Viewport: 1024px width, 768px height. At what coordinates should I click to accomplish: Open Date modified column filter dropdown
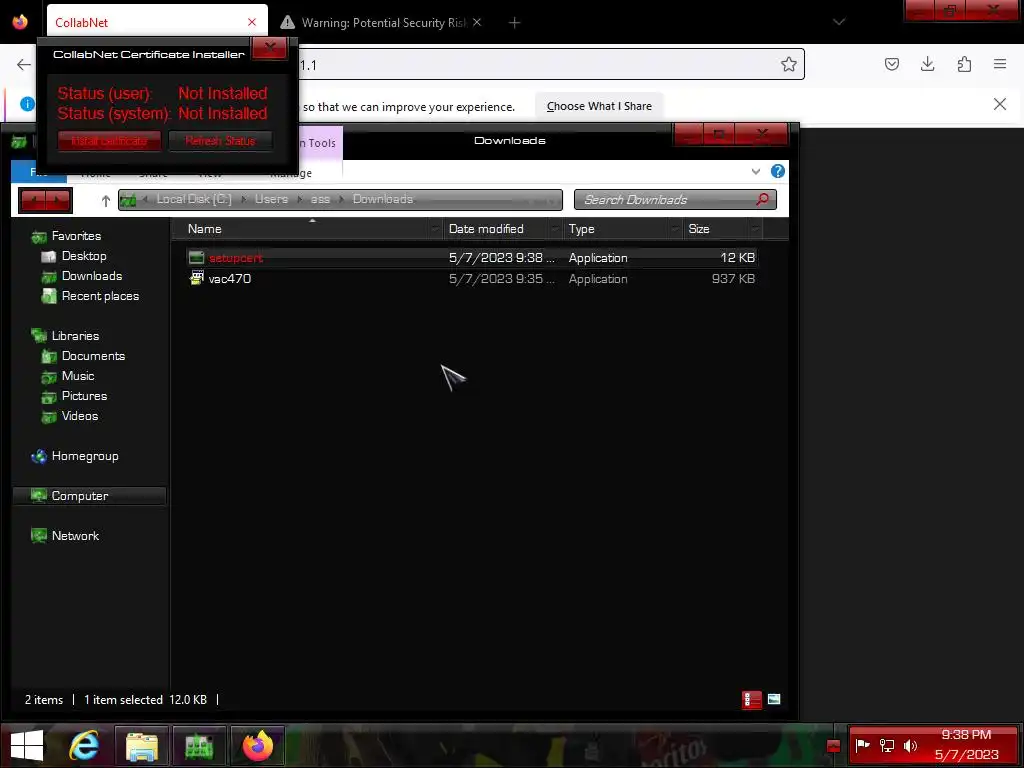(x=555, y=229)
